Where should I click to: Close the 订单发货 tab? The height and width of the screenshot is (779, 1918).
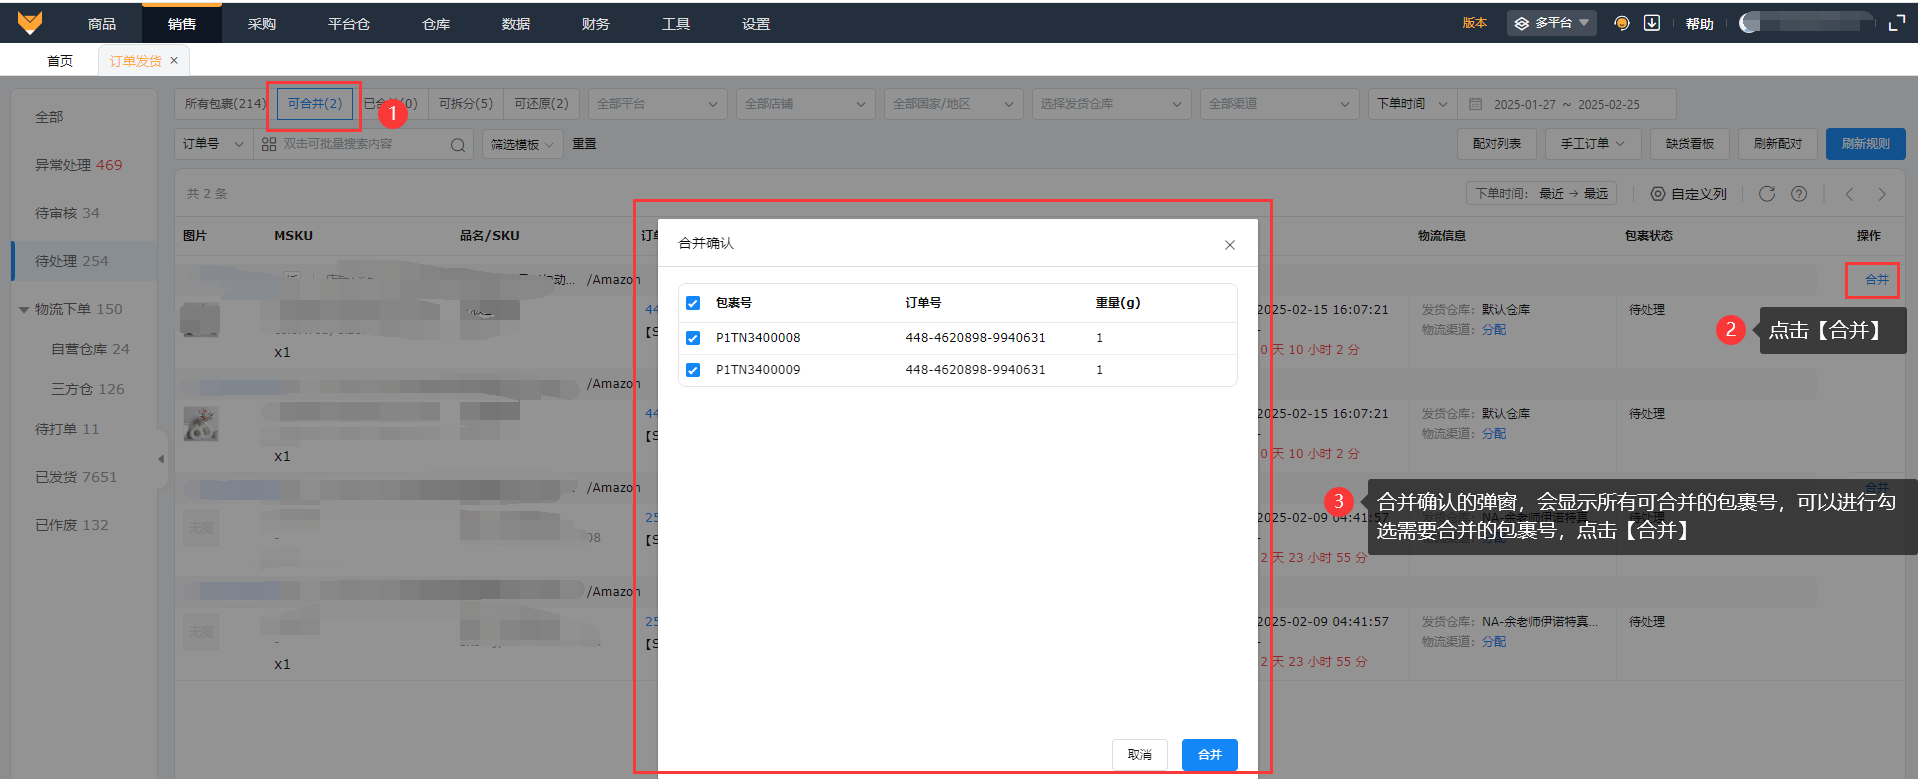coord(174,61)
